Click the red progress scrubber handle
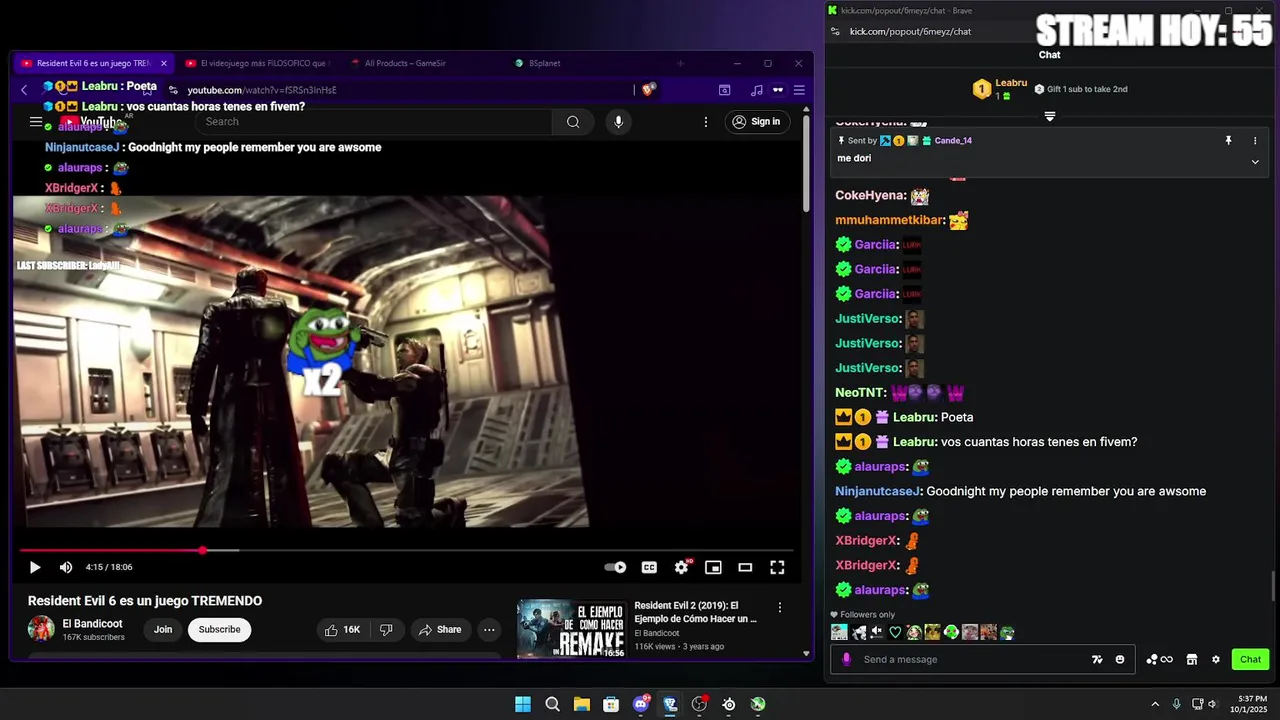This screenshot has width=1280, height=720. coord(203,550)
